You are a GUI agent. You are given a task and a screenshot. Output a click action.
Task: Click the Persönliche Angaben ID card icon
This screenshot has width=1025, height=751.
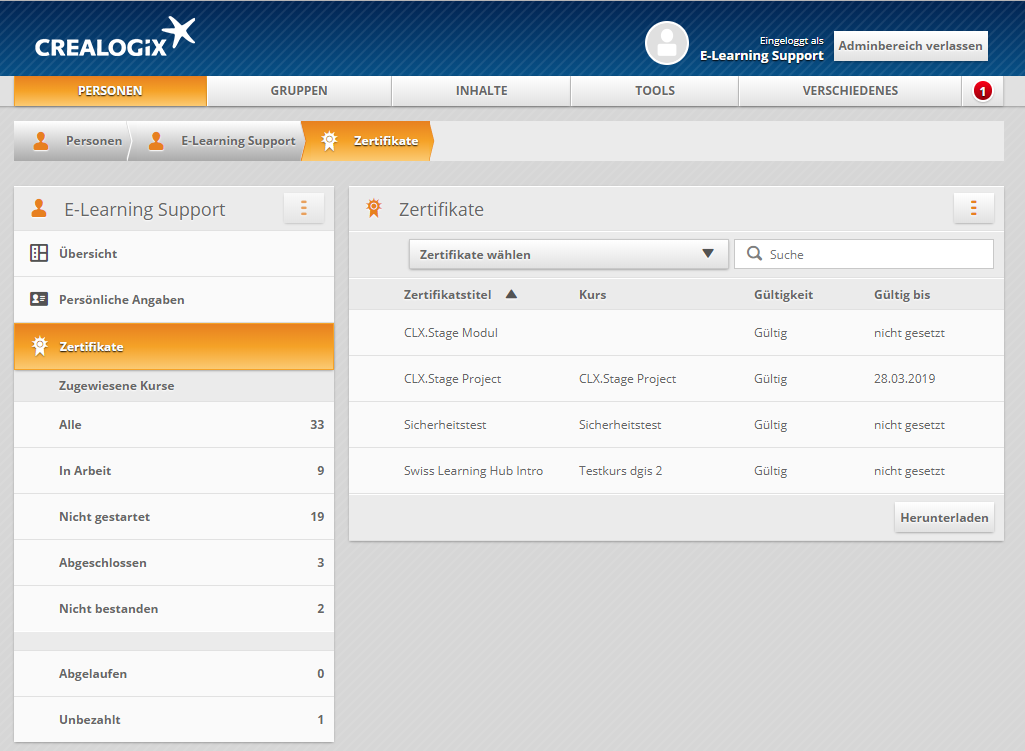click(x=39, y=299)
